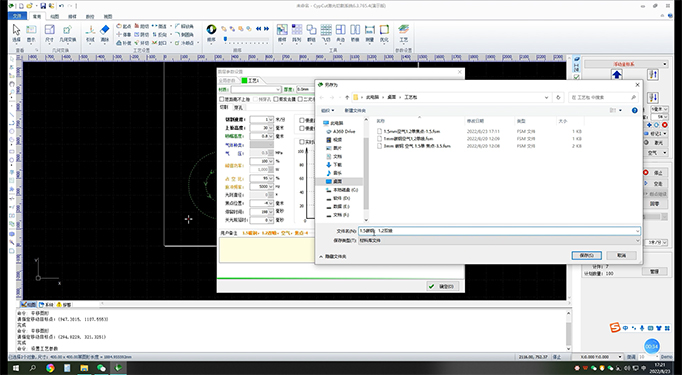The width and height of the screenshot is (682, 375).
Task: Switch to the green layer tab in parameter dialog
Action: pyautogui.click(x=250, y=80)
